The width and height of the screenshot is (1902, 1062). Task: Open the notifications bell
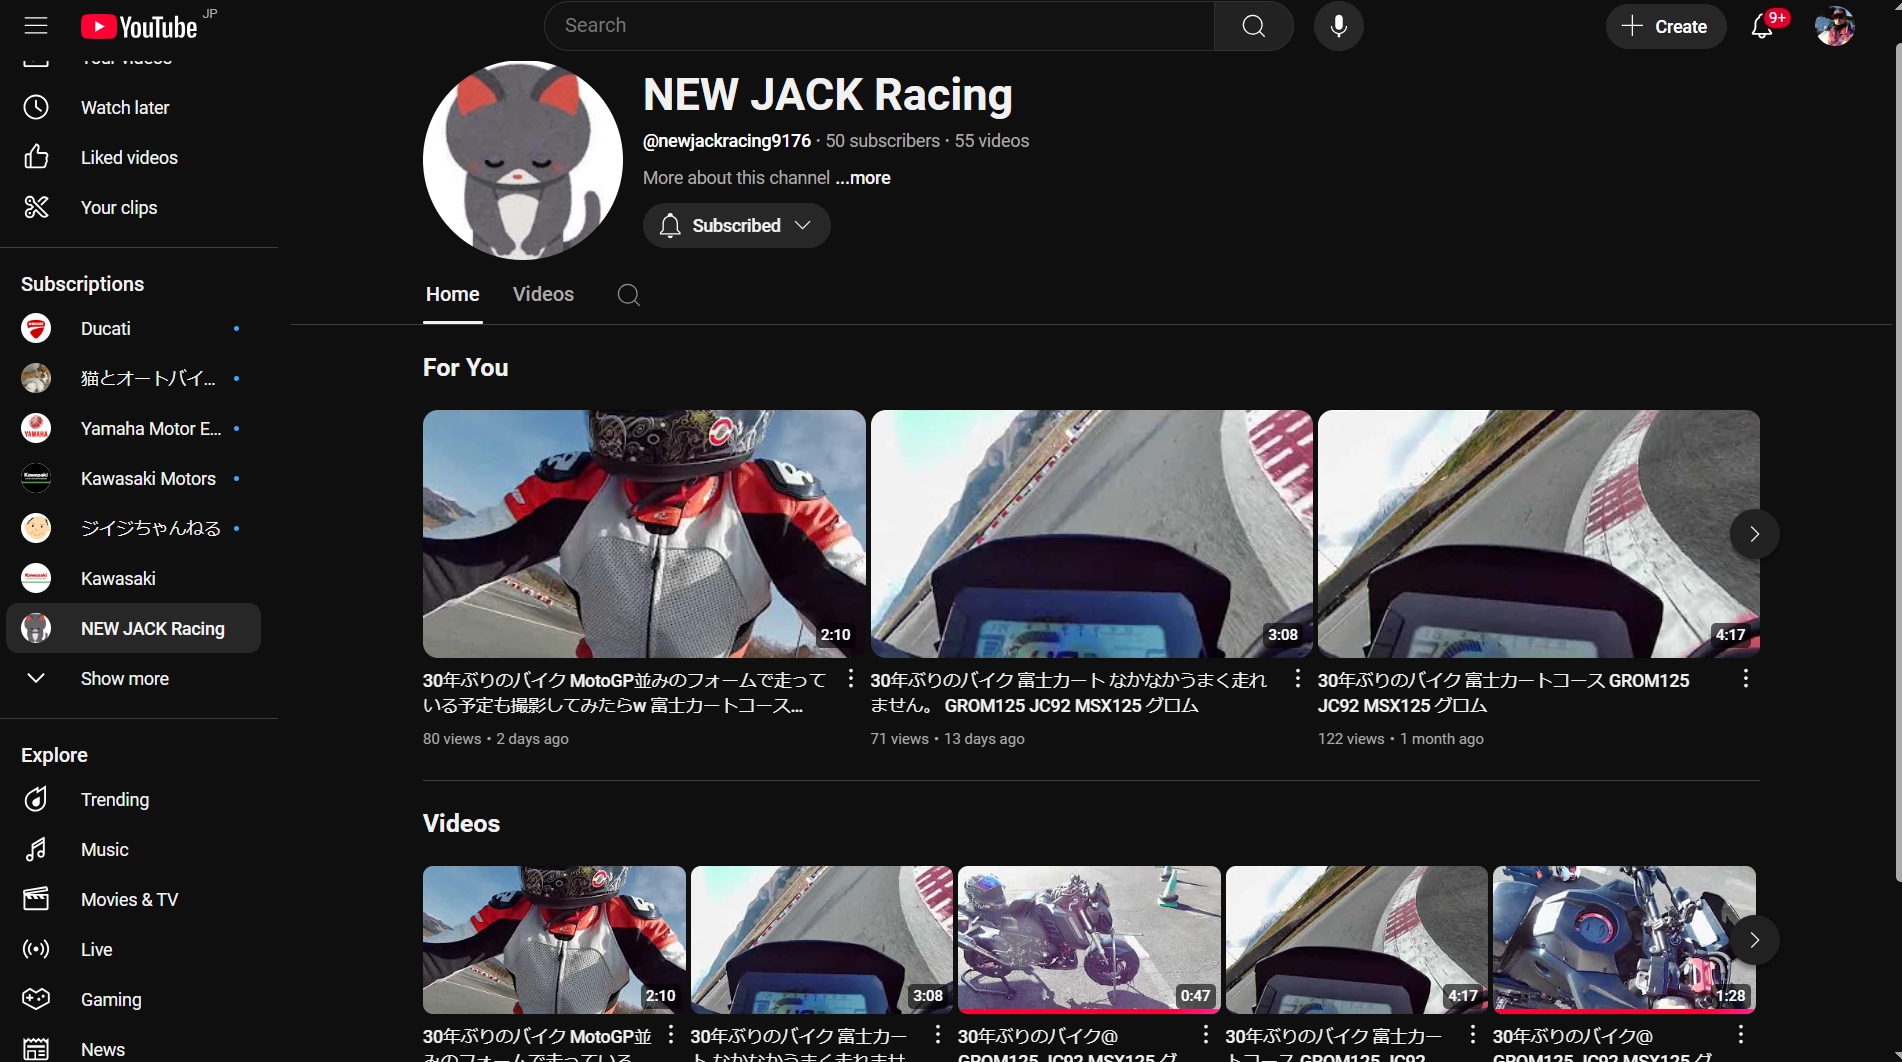point(1763,27)
